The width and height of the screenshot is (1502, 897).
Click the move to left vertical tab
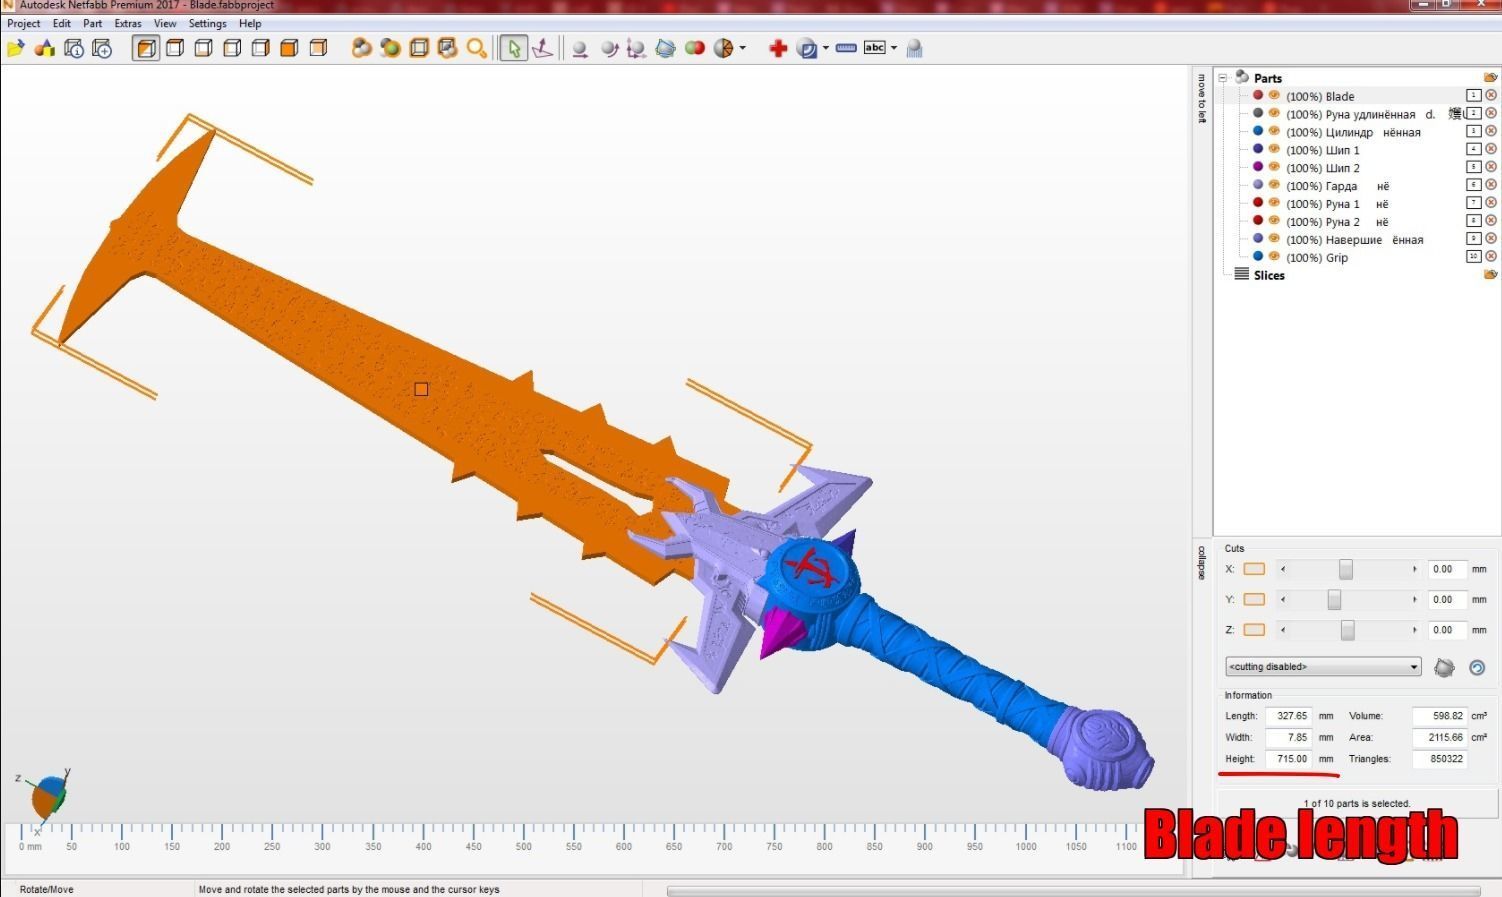1201,98
